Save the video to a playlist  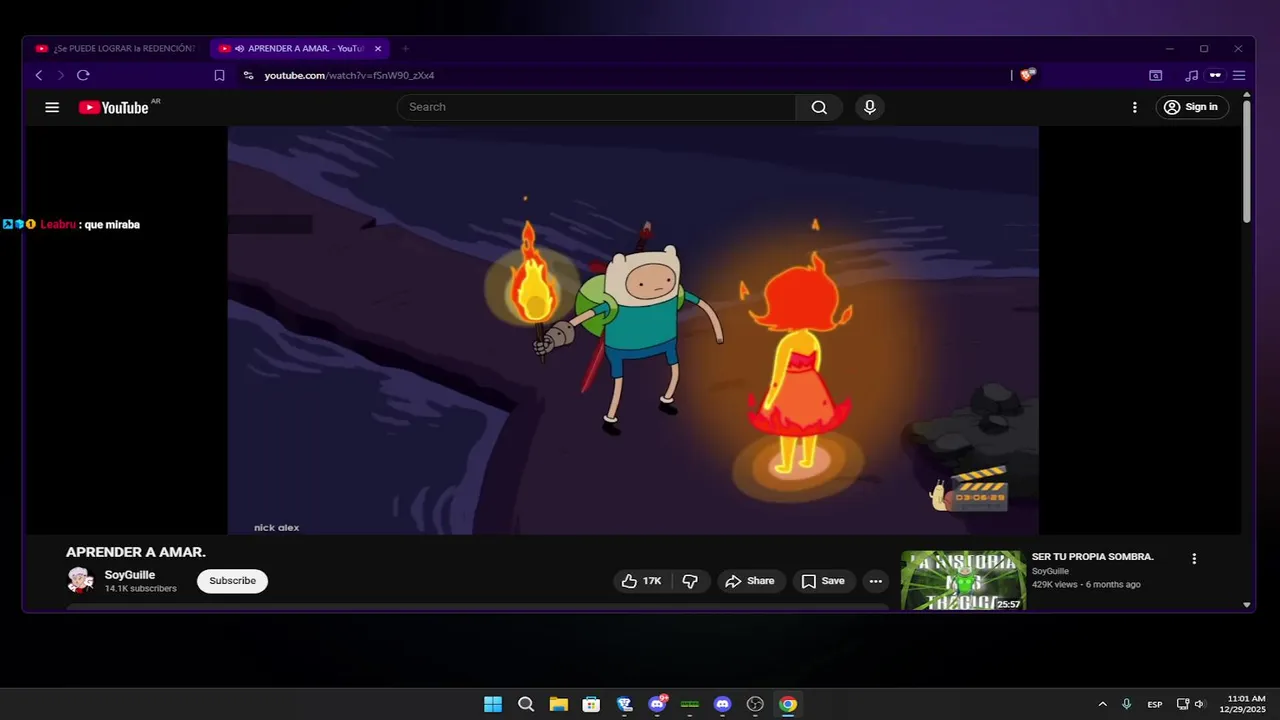click(x=823, y=581)
